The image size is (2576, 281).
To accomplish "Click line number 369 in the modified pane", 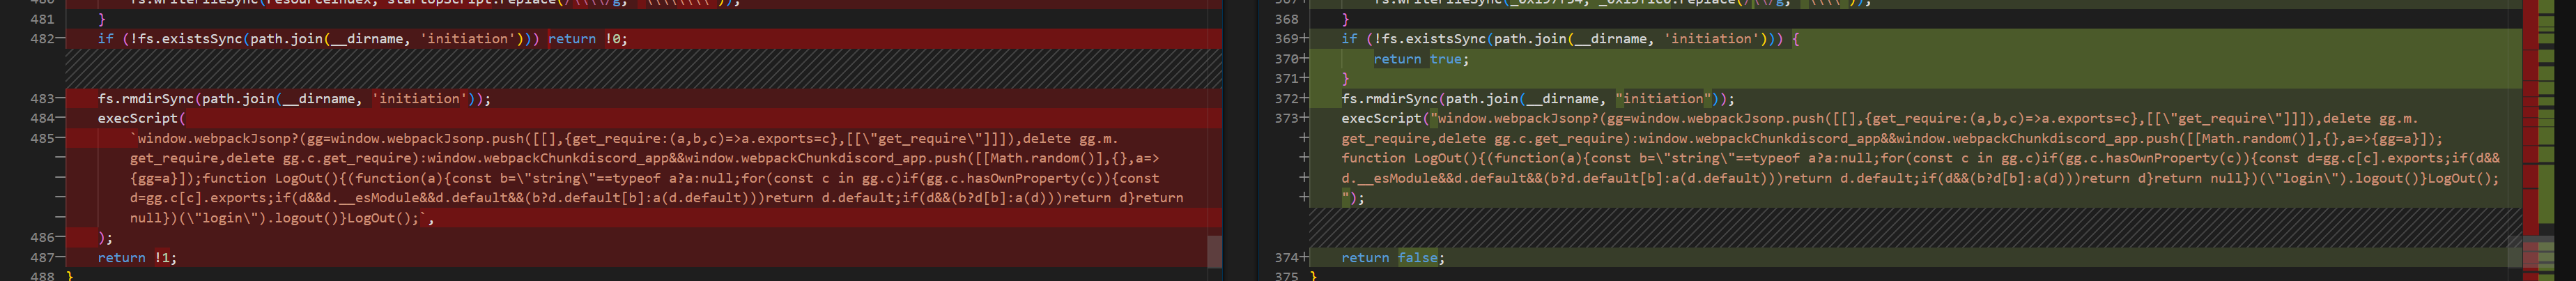I will coord(1286,39).
